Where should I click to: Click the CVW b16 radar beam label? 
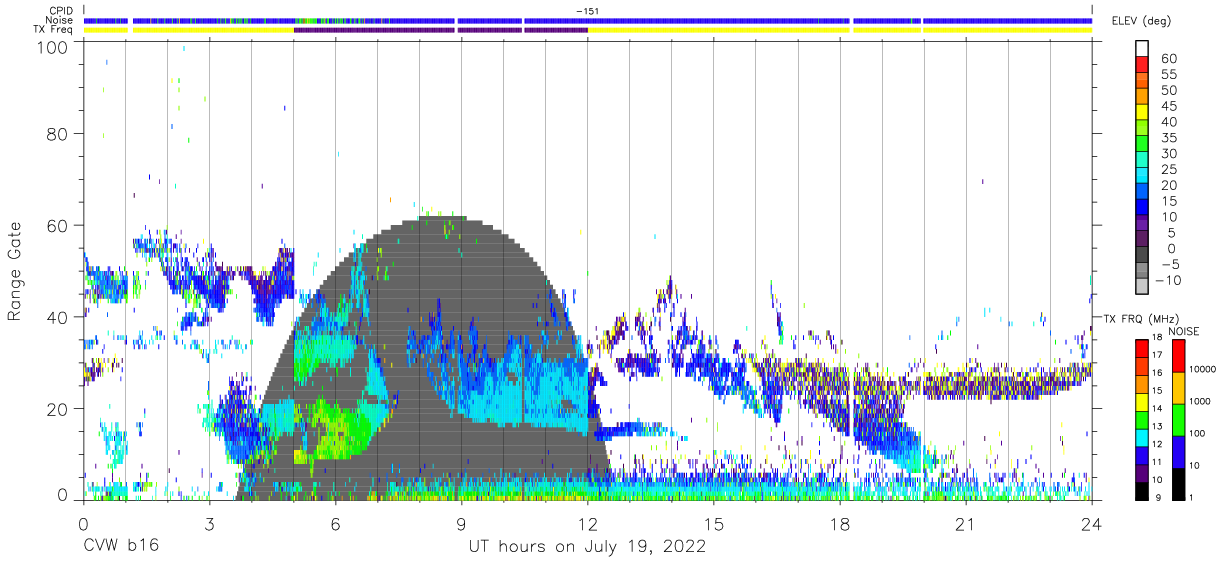[119, 547]
